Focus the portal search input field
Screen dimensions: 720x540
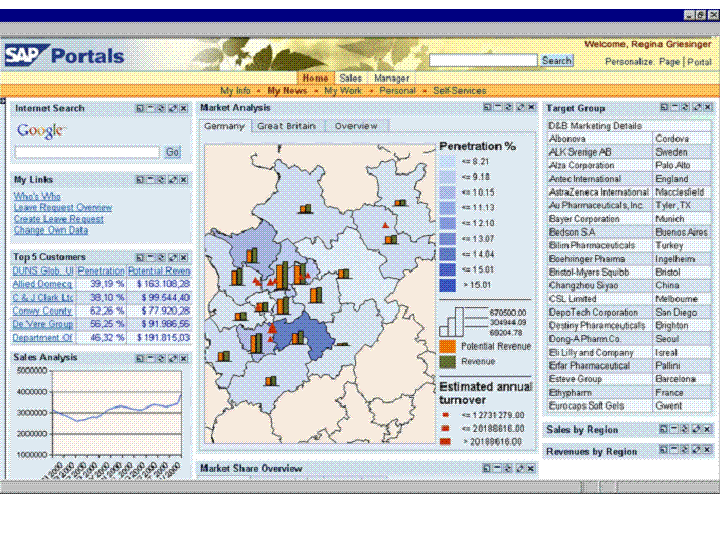(483, 60)
